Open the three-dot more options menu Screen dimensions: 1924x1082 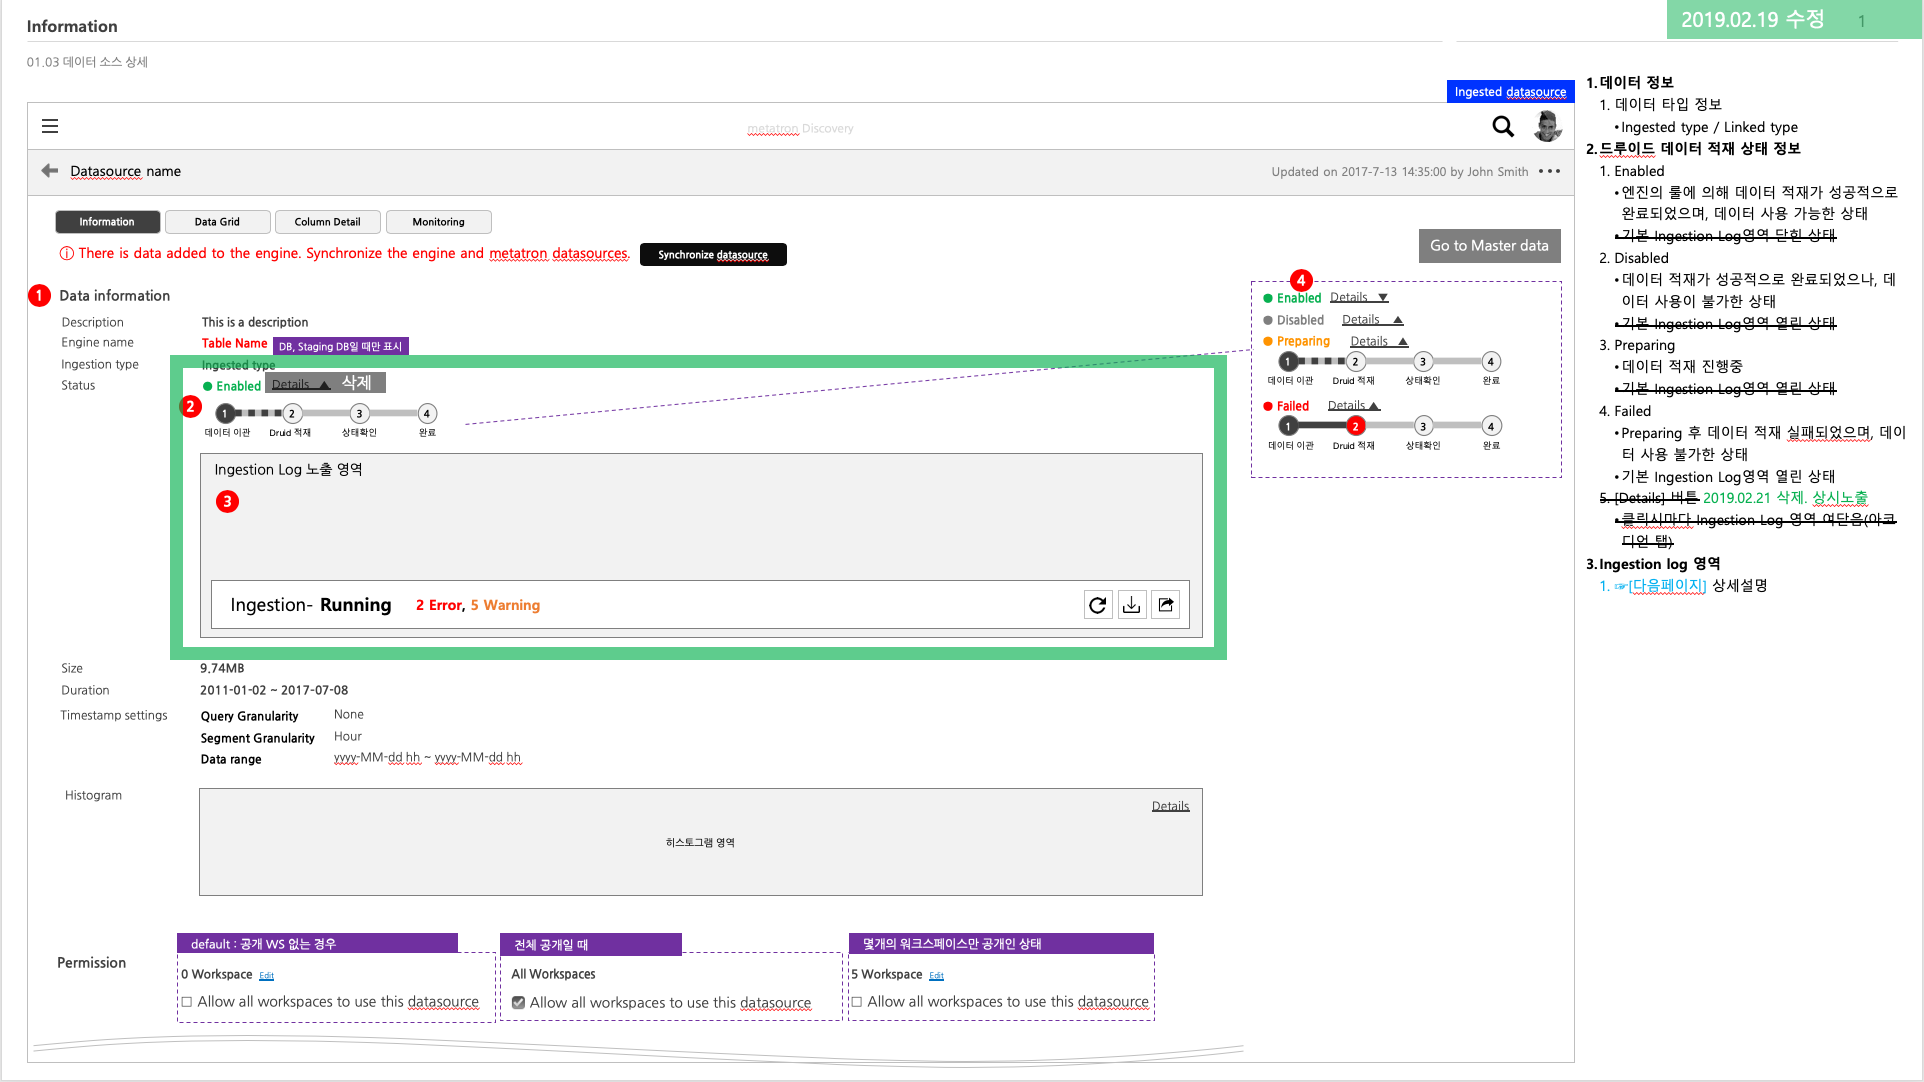1549,171
